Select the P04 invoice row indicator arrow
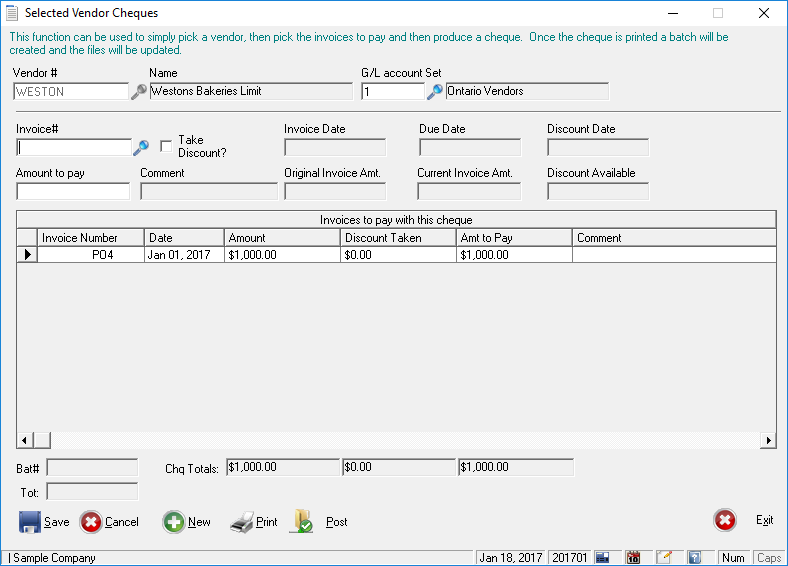The height and width of the screenshot is (566, 788). pyautogui.click(x=27, y=255)
